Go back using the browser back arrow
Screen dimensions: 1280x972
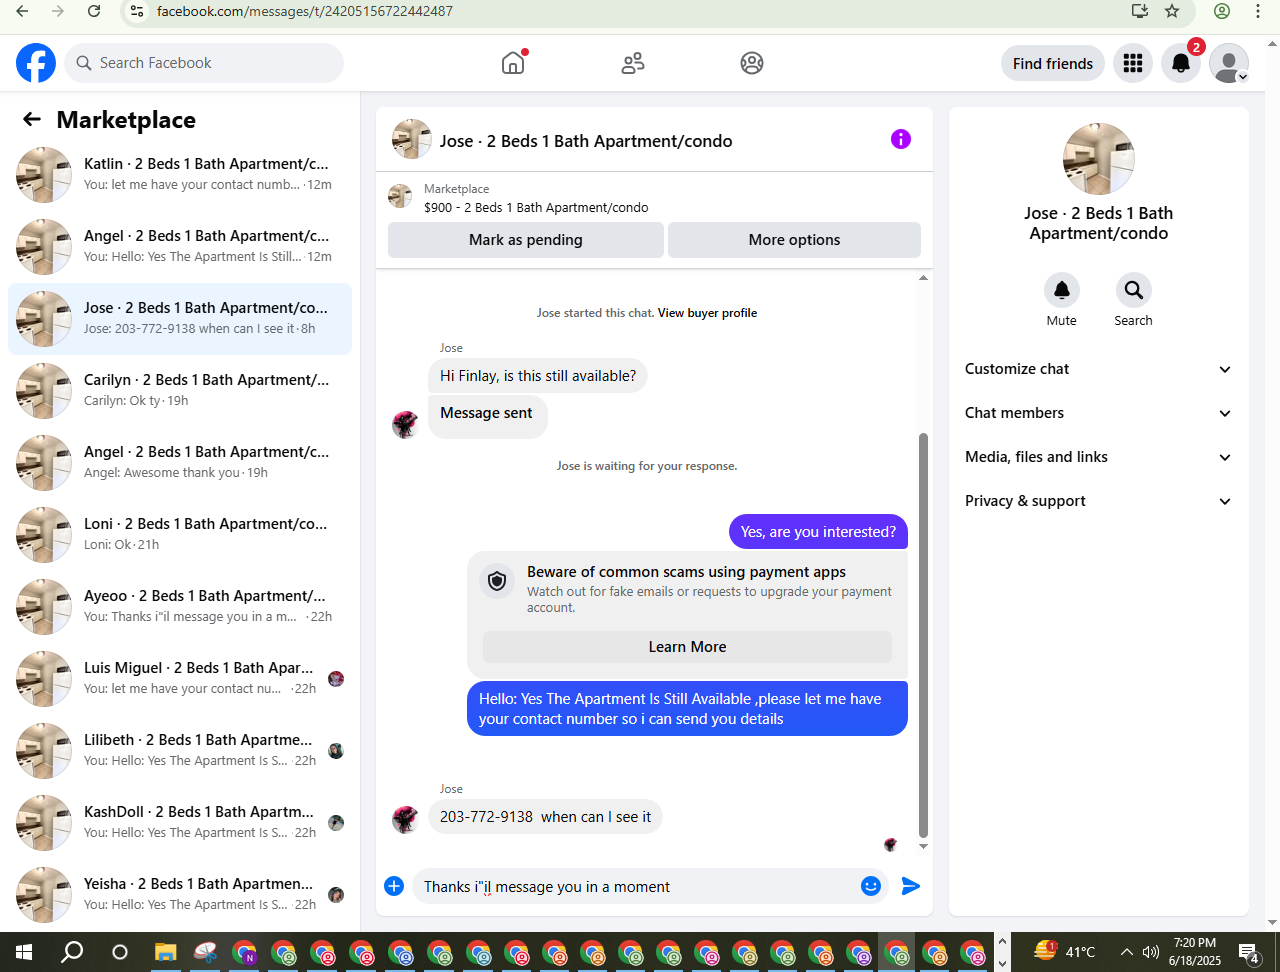tap(22, 11)
